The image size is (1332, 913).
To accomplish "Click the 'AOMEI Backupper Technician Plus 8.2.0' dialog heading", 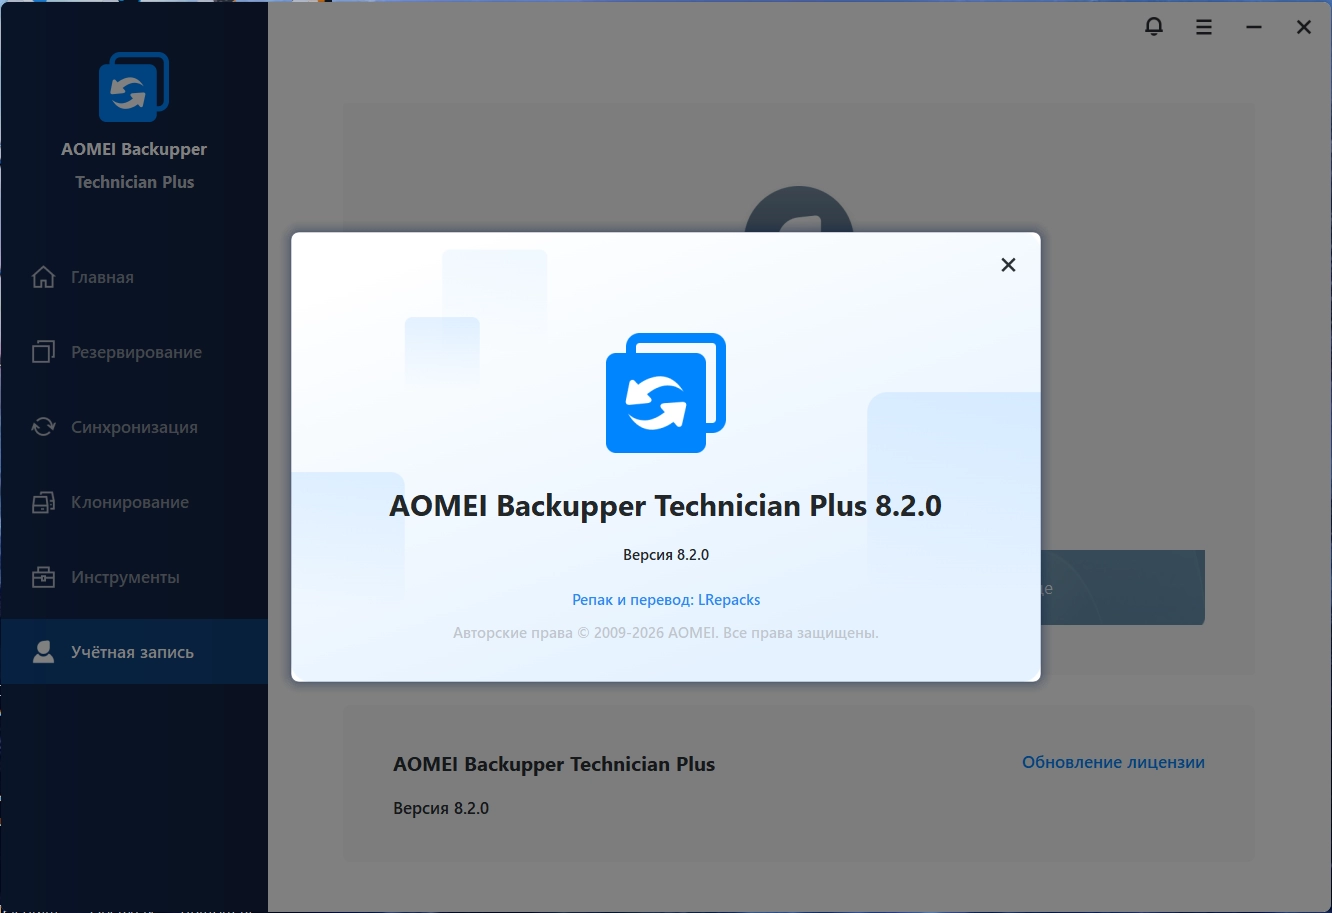I will tap(666, 506).
